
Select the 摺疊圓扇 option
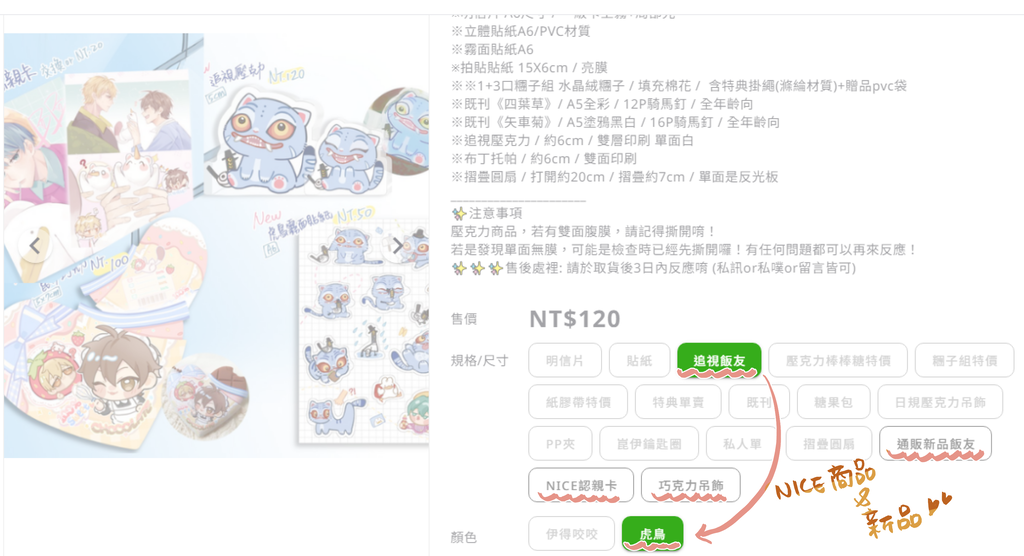click(x=829, y=444)
